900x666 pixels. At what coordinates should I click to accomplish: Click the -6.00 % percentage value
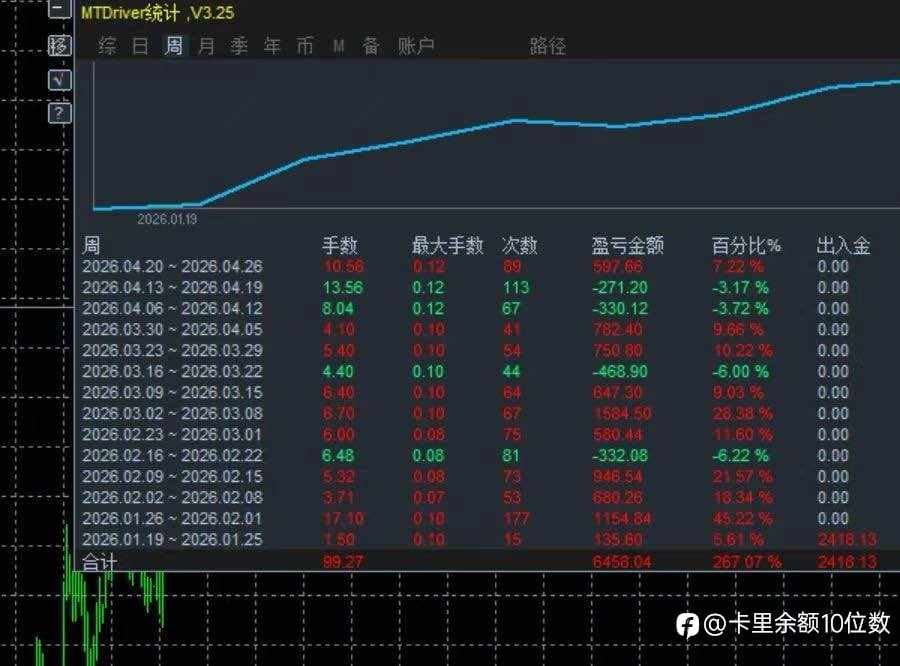pos(740,371)
